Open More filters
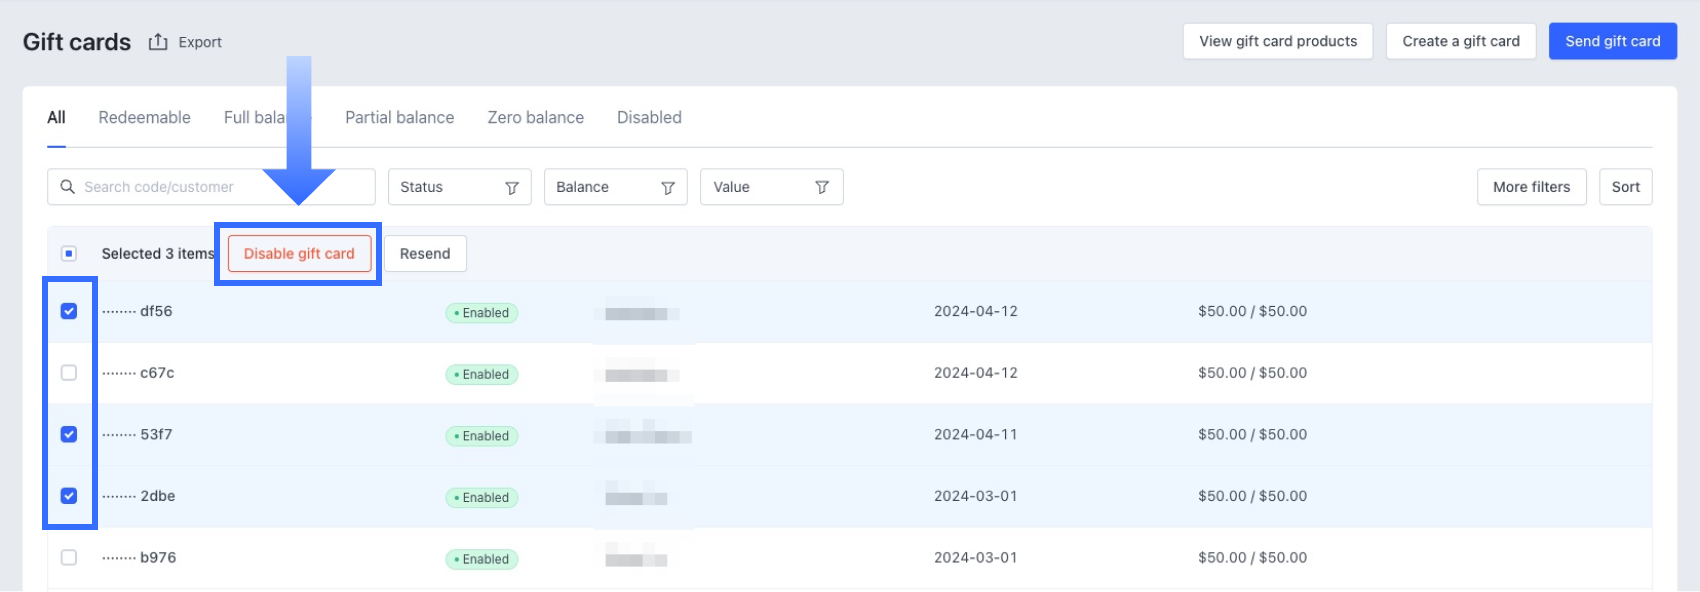 [1531, 187]
